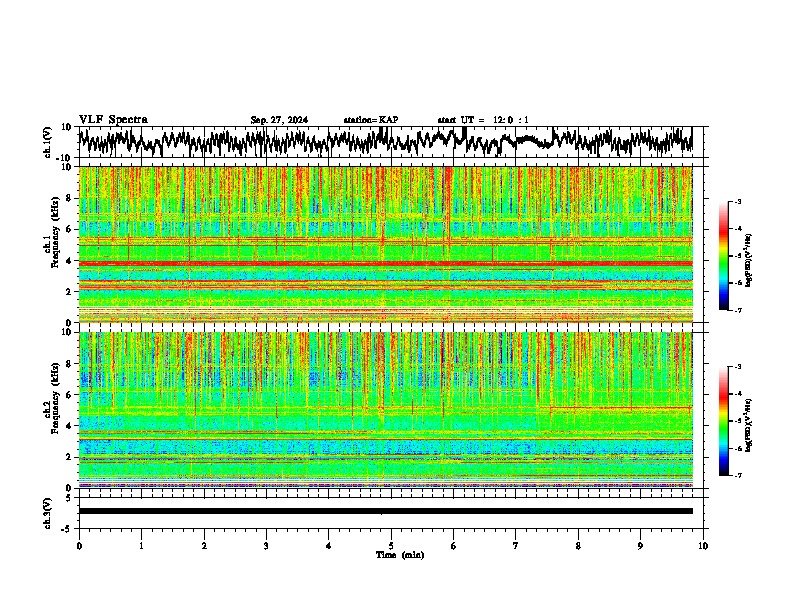Click the "-3" tick on ch.1 colorbar
792x612 pixels.
(x=737, y=201)
